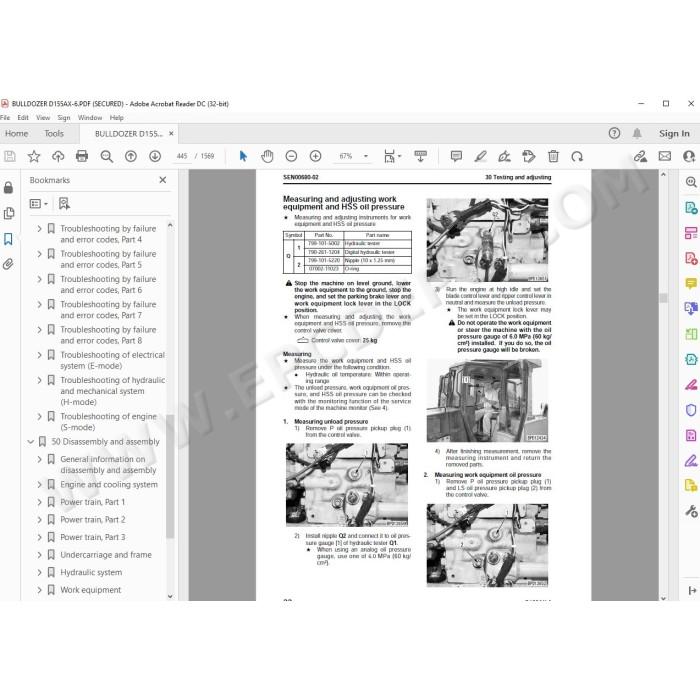Click the Sign In button
The image size is (700, 700).
pos(674,133)
